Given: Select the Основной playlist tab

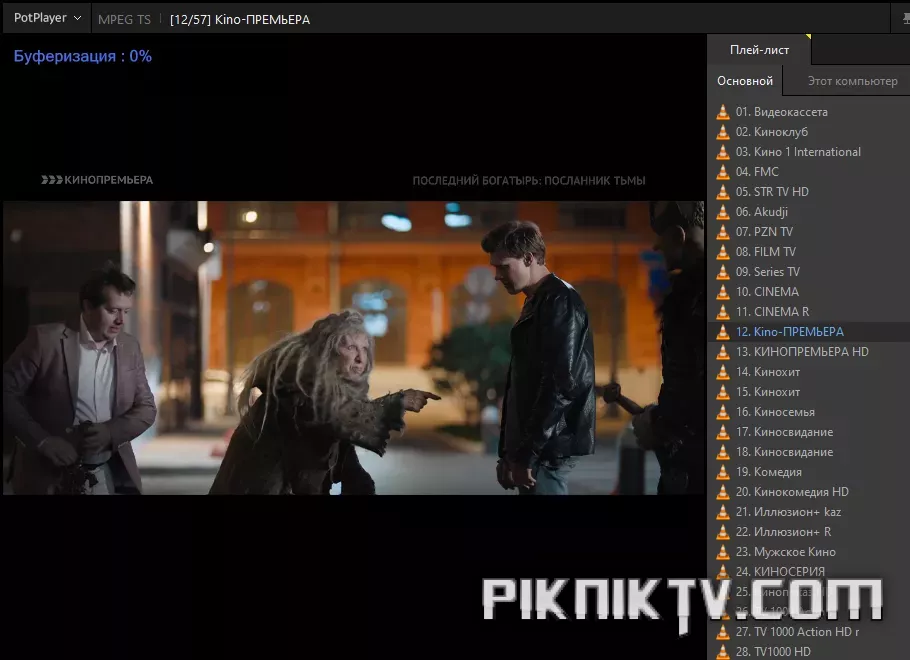Looking at the screenshot, I should tap(745, 81).
